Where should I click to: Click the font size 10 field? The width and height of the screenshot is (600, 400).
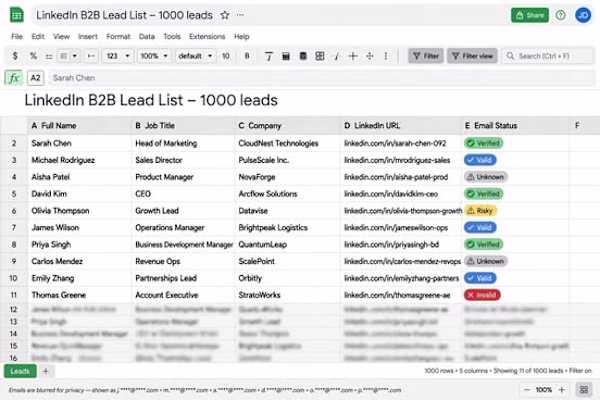pos(226,56)
